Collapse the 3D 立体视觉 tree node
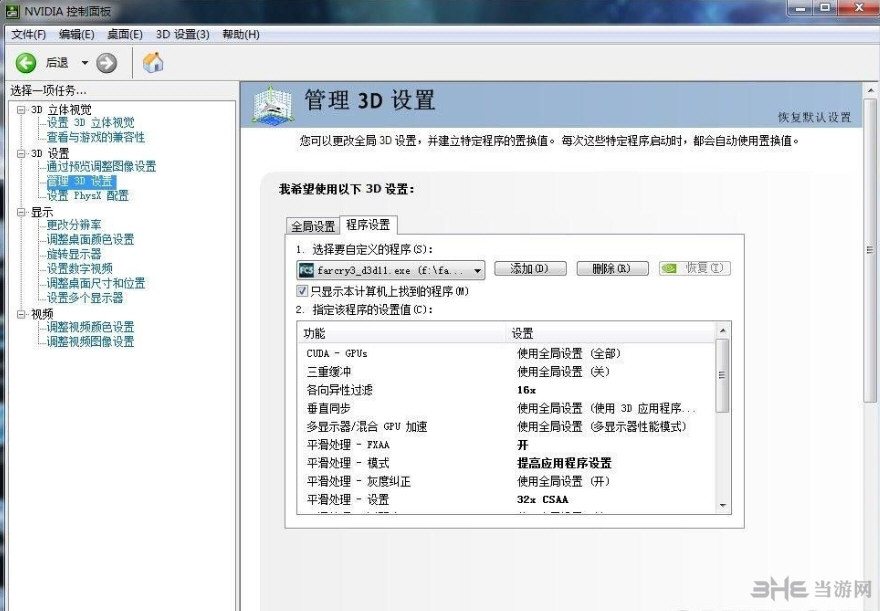880x611 pixels. pos(21,109)
